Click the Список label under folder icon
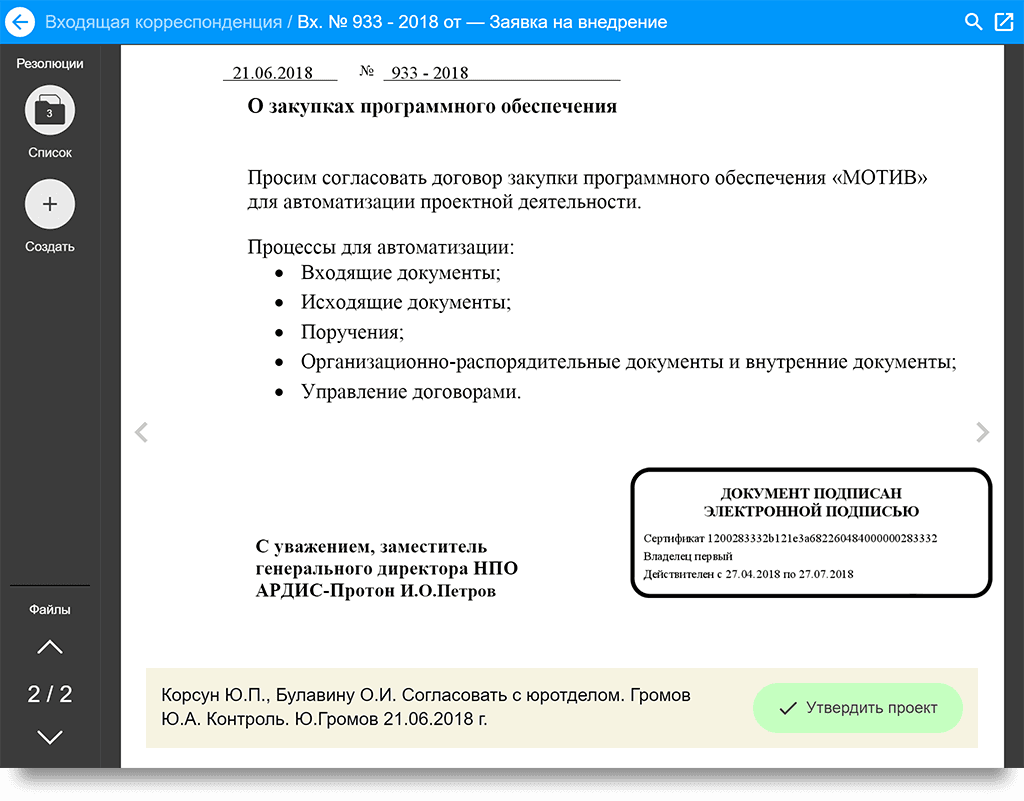 point(50,152)
